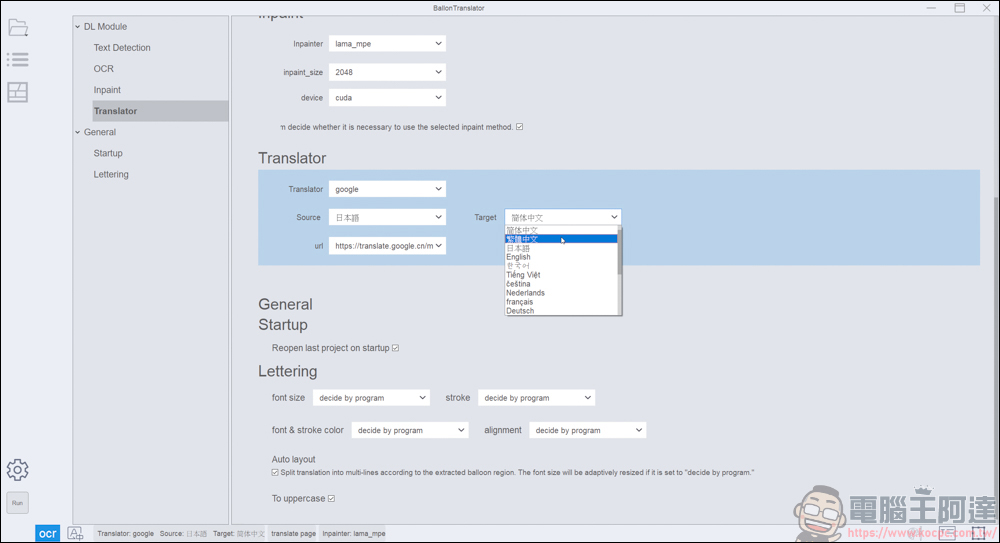Uncheck Split translation into multi-lines option
1000x543 pixels.
[275, 472]
